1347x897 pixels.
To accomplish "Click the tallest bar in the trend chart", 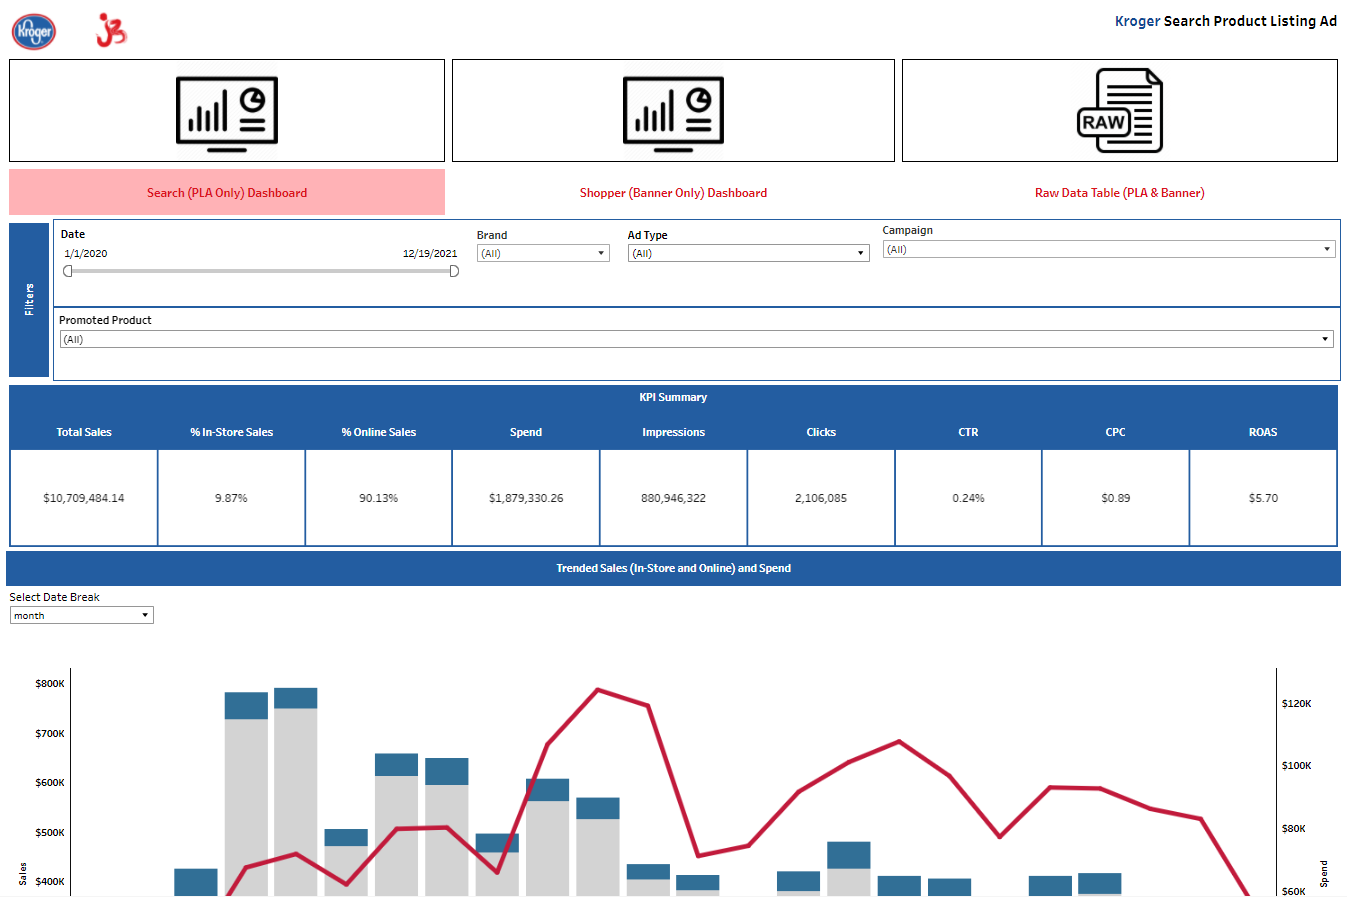I will [x=296, y=790].
